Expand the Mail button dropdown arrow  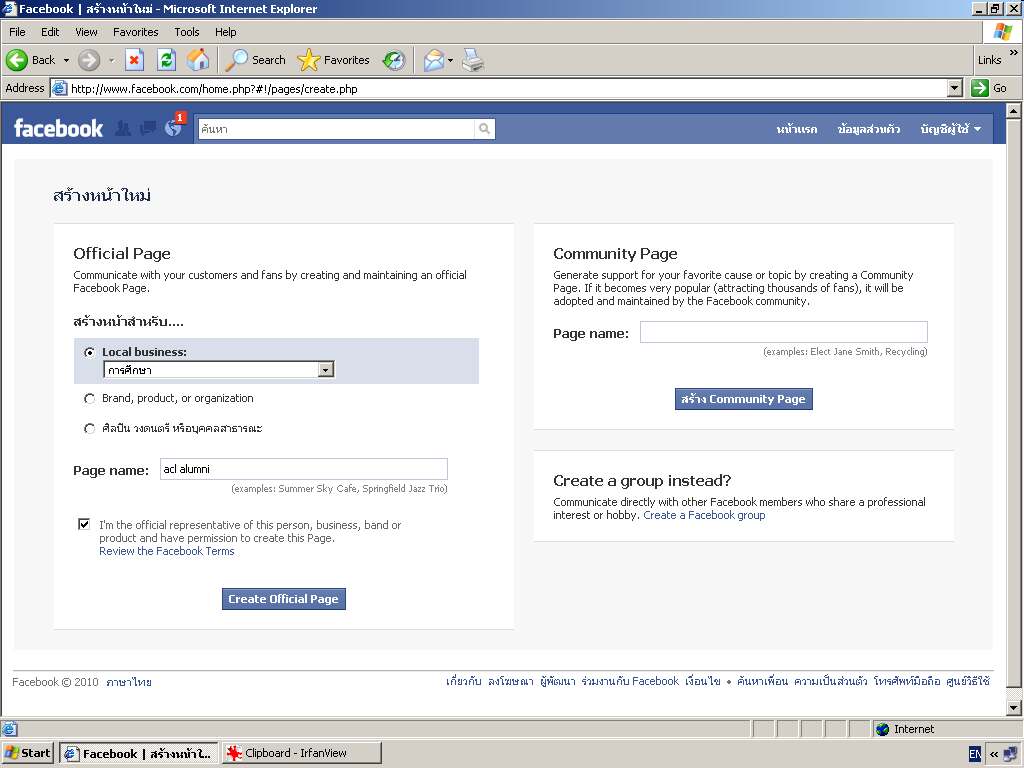pos(451,60)
